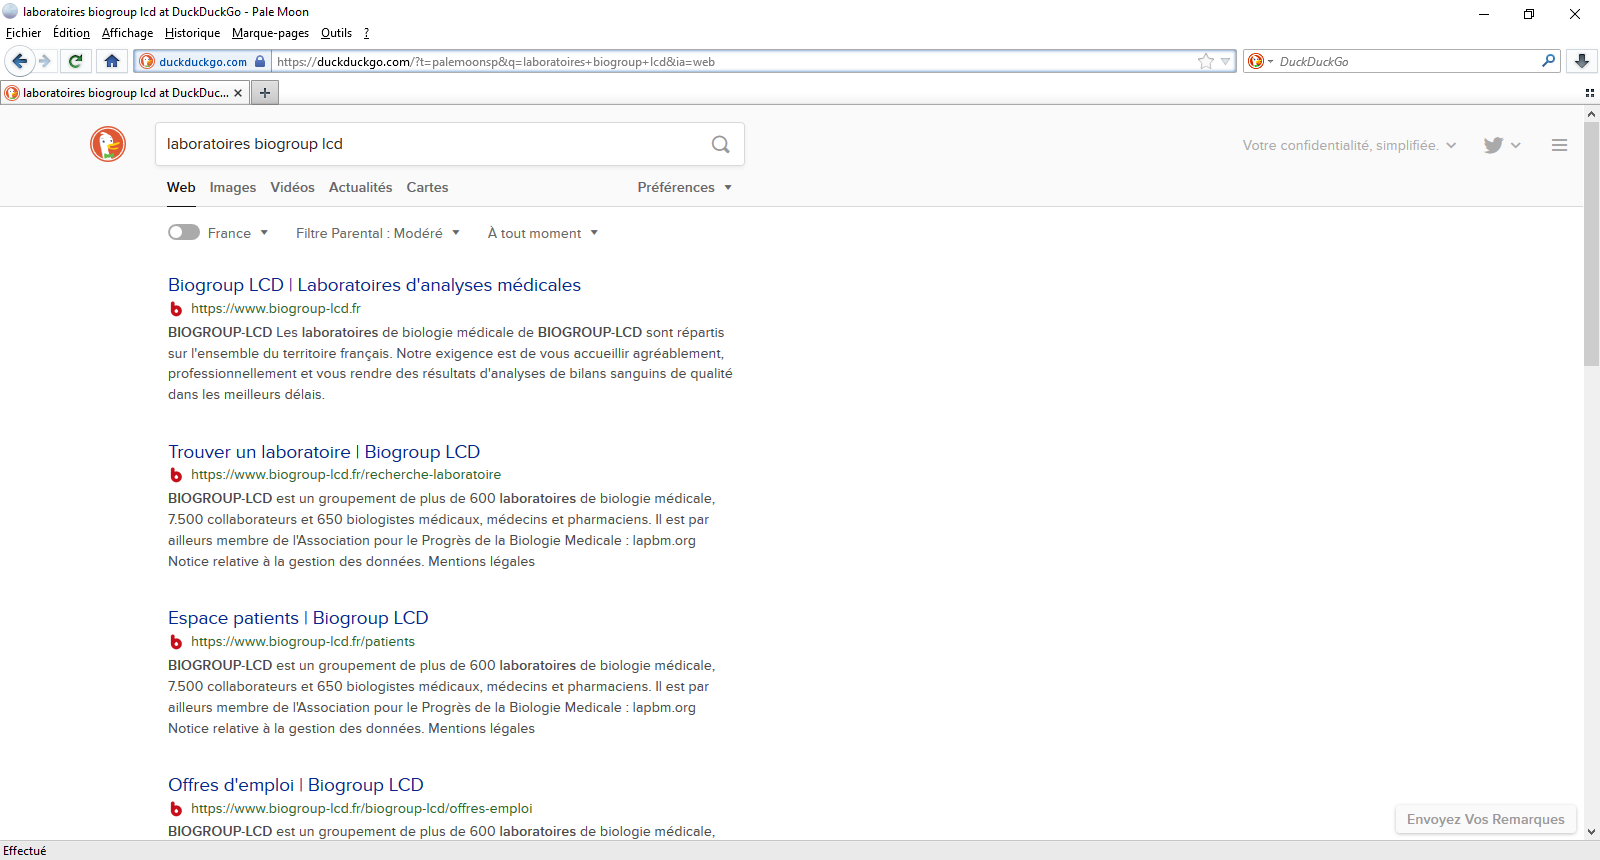Expand the France region dropdown

(238, 233)
